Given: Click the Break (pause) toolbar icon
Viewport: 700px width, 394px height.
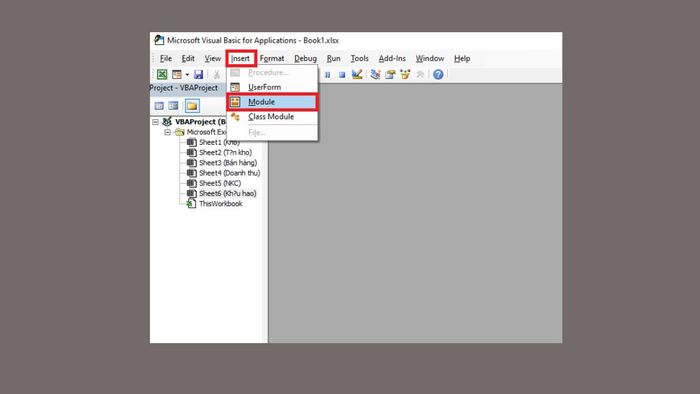Looking at the screenshot, I should [327, 75].
